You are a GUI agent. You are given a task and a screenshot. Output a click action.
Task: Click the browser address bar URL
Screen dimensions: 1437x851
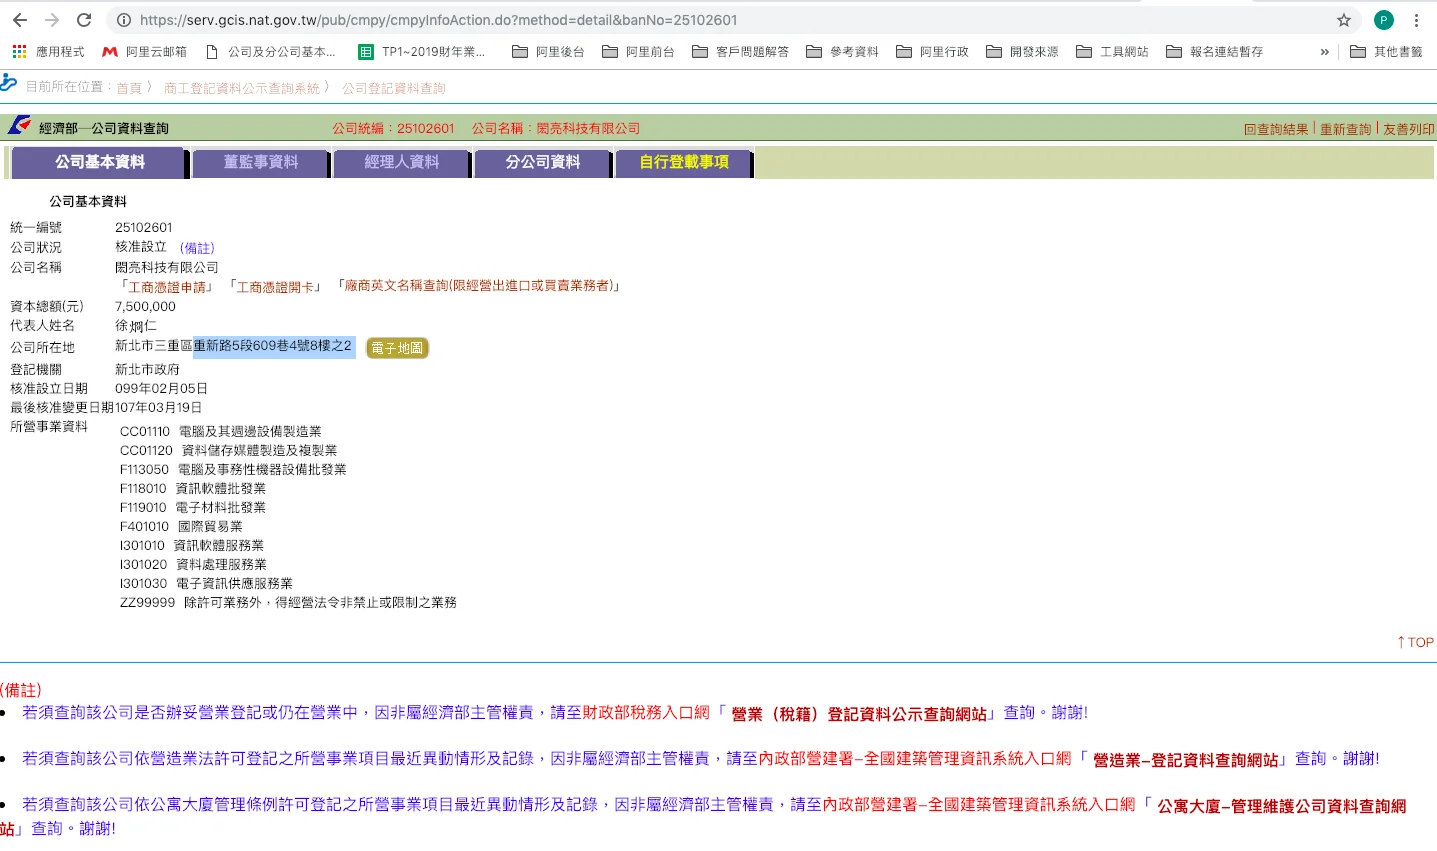point(438,20)
